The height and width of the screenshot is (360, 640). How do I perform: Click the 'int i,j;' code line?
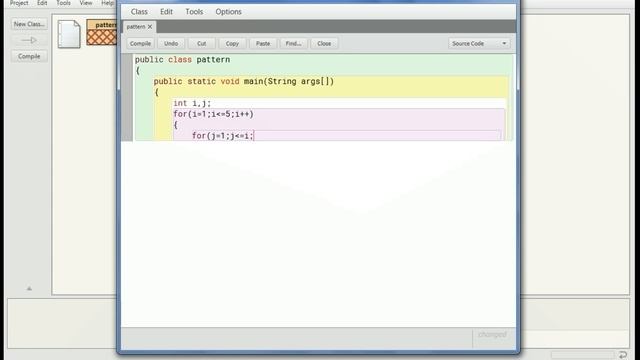[x=192, y=103]
